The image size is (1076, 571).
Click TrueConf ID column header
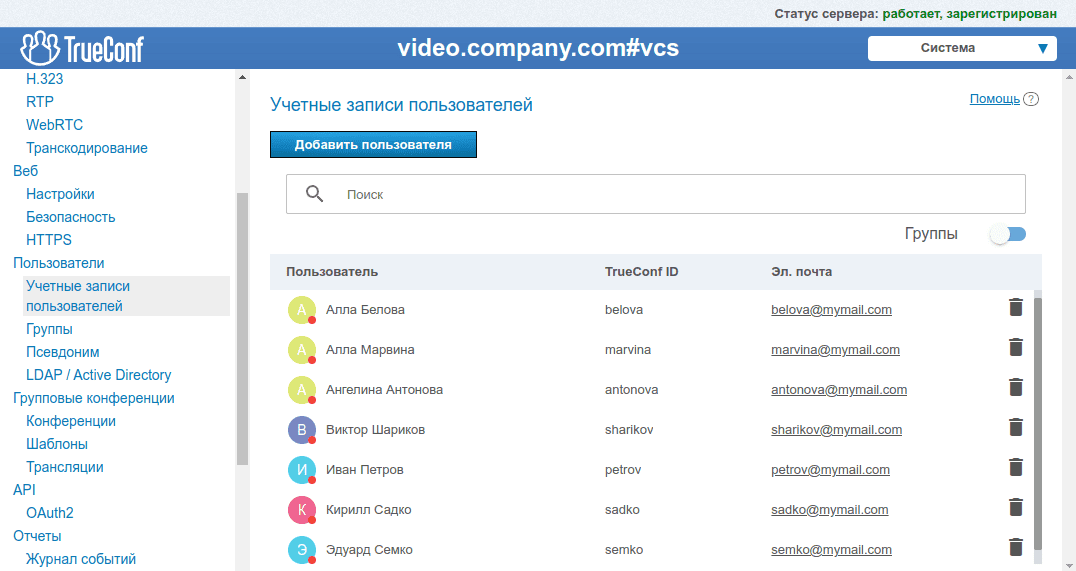tap(642, 272)
